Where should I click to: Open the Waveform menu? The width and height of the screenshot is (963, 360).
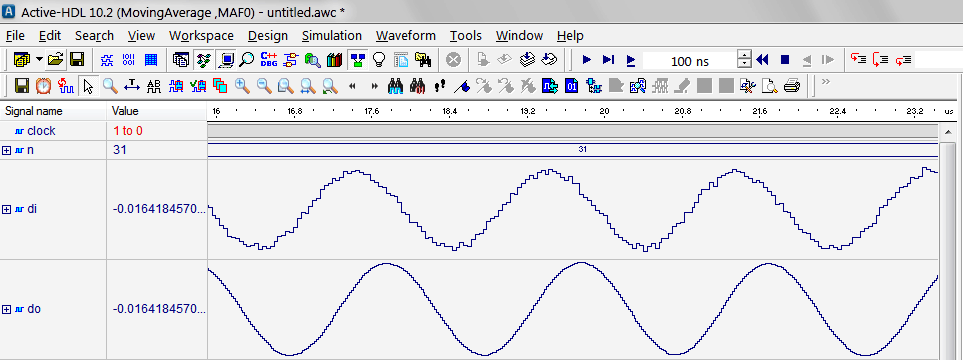click(406, 36)
